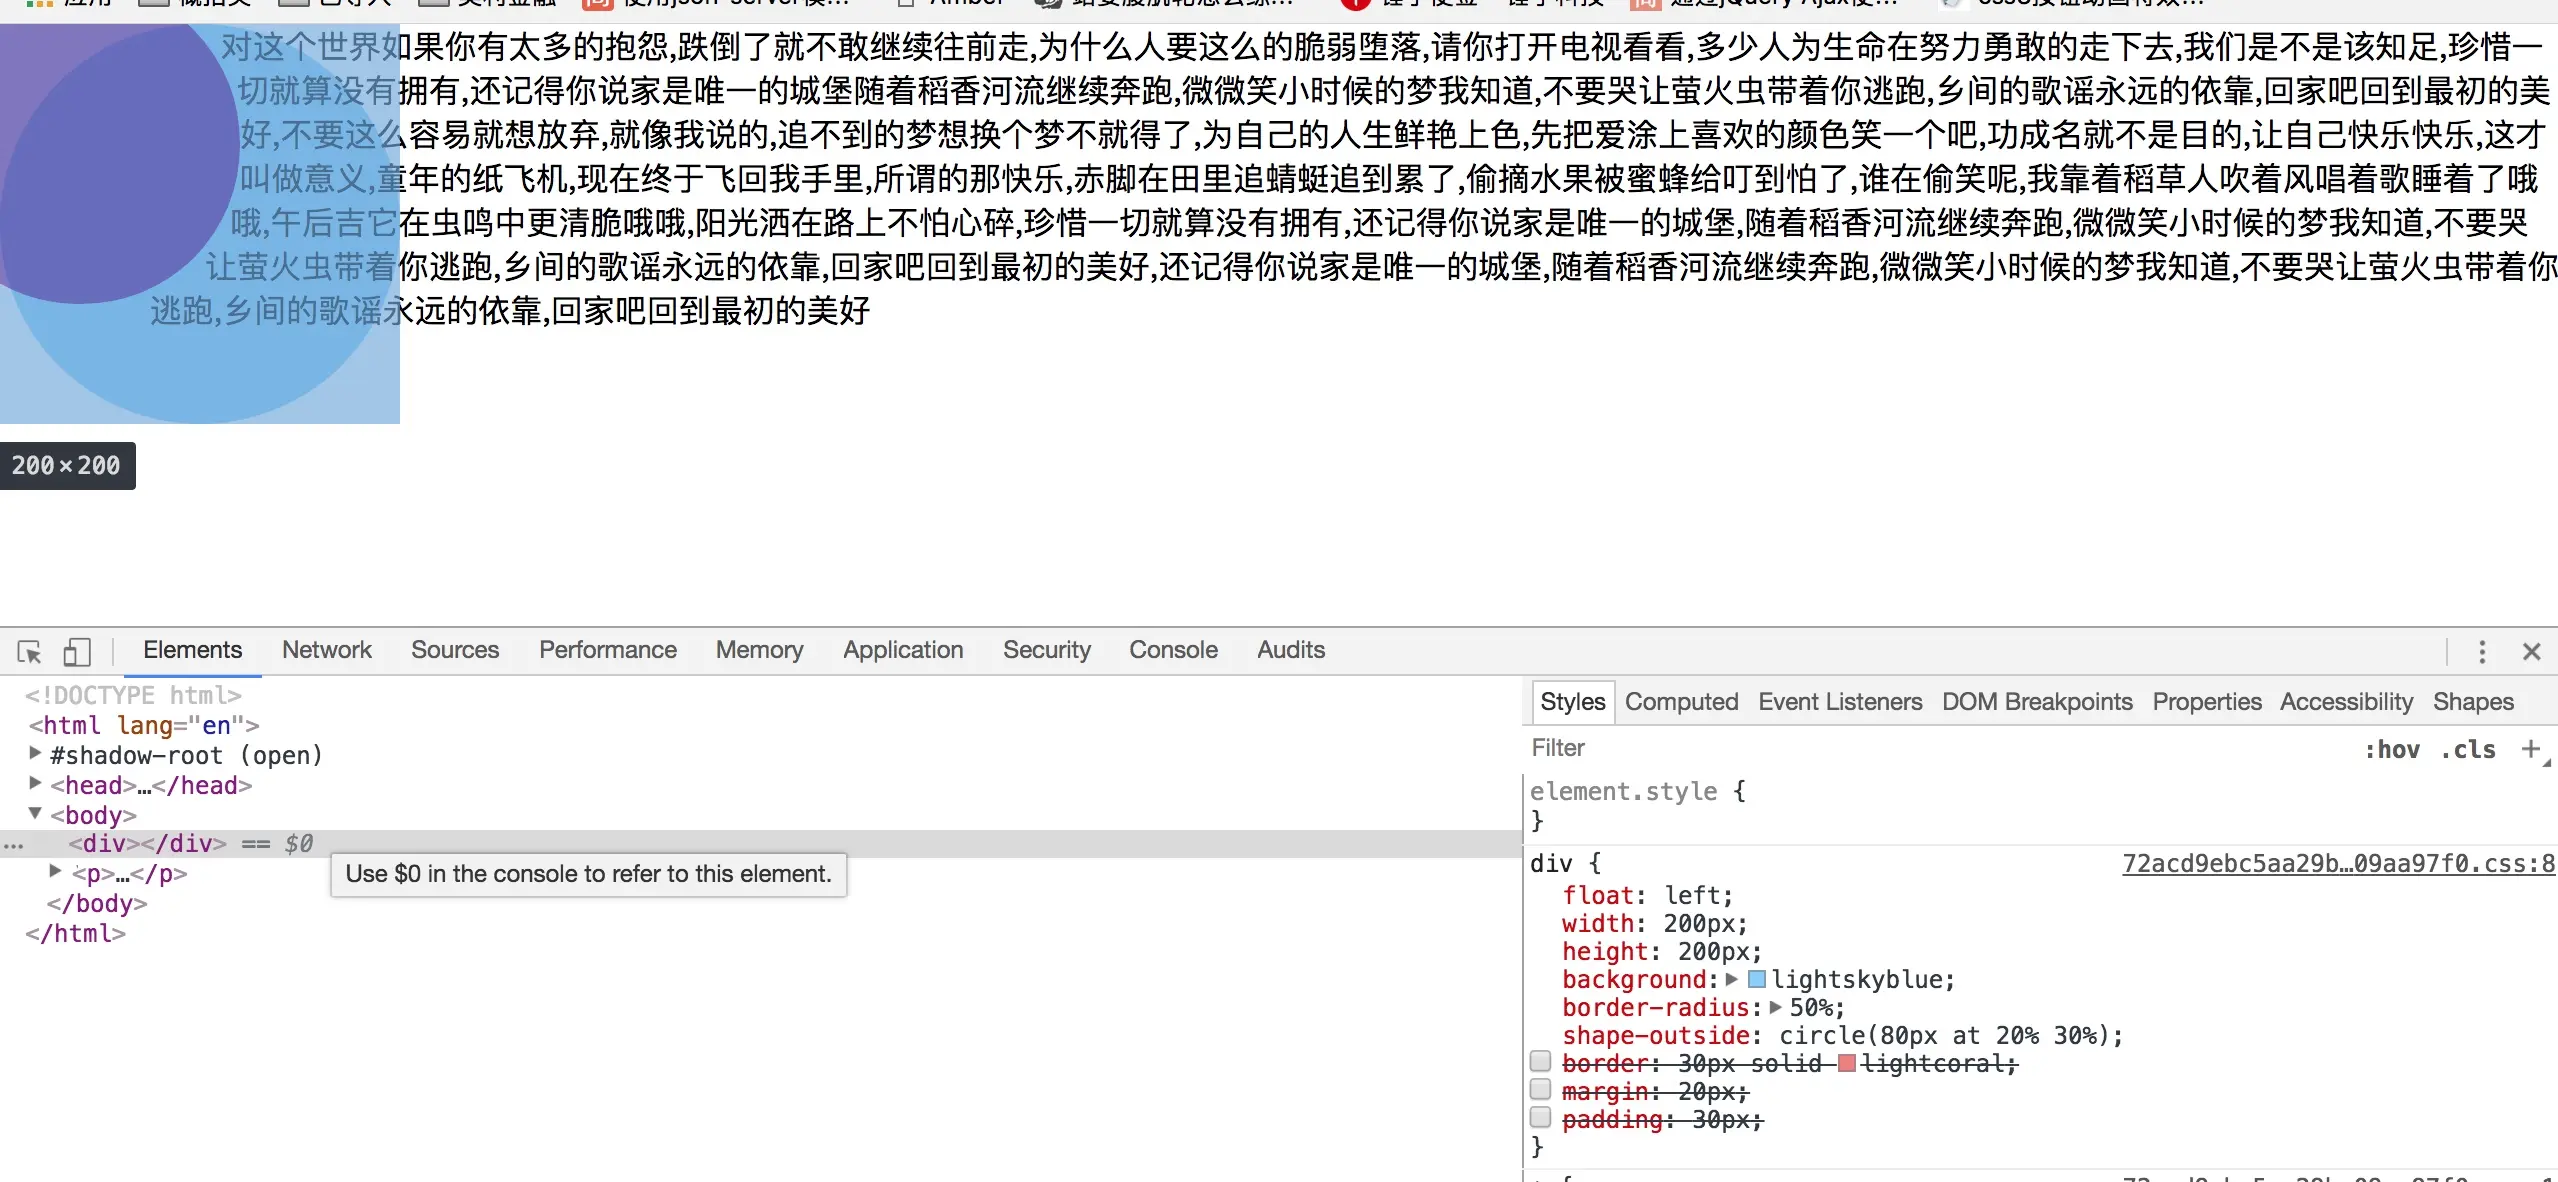The image size is (2558, 1182).
Task: Close the DevTools panel
Action: pyautogui.click(x=2531, y=652)
